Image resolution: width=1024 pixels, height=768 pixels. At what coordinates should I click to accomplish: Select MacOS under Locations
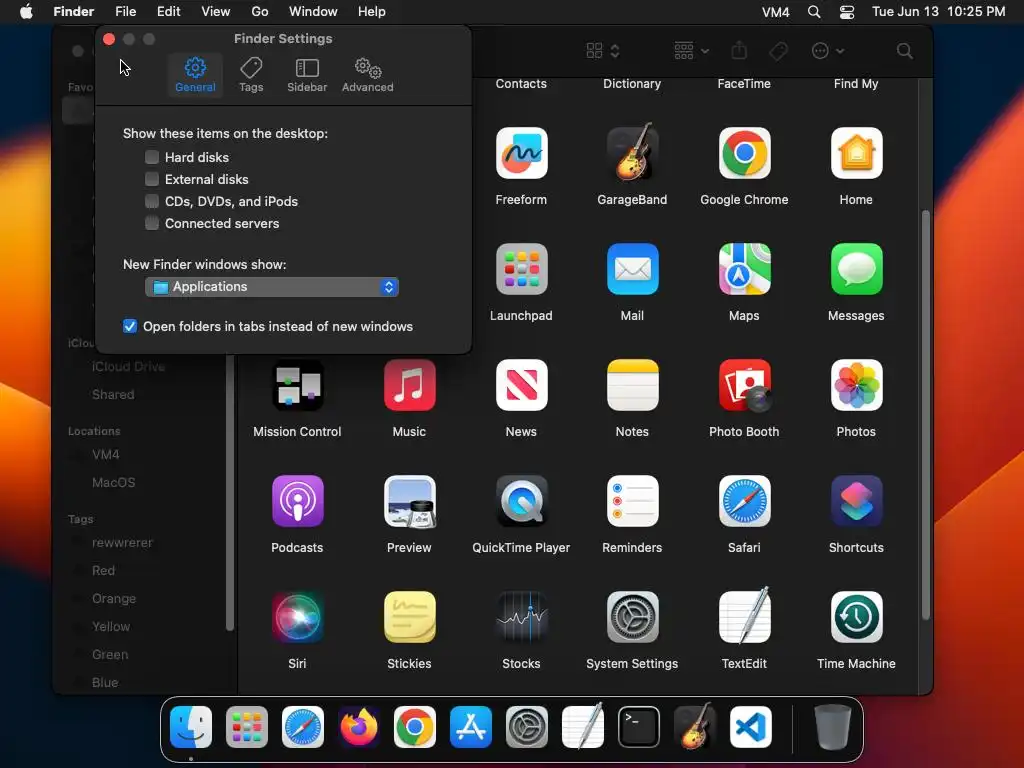tap(114, 483)
